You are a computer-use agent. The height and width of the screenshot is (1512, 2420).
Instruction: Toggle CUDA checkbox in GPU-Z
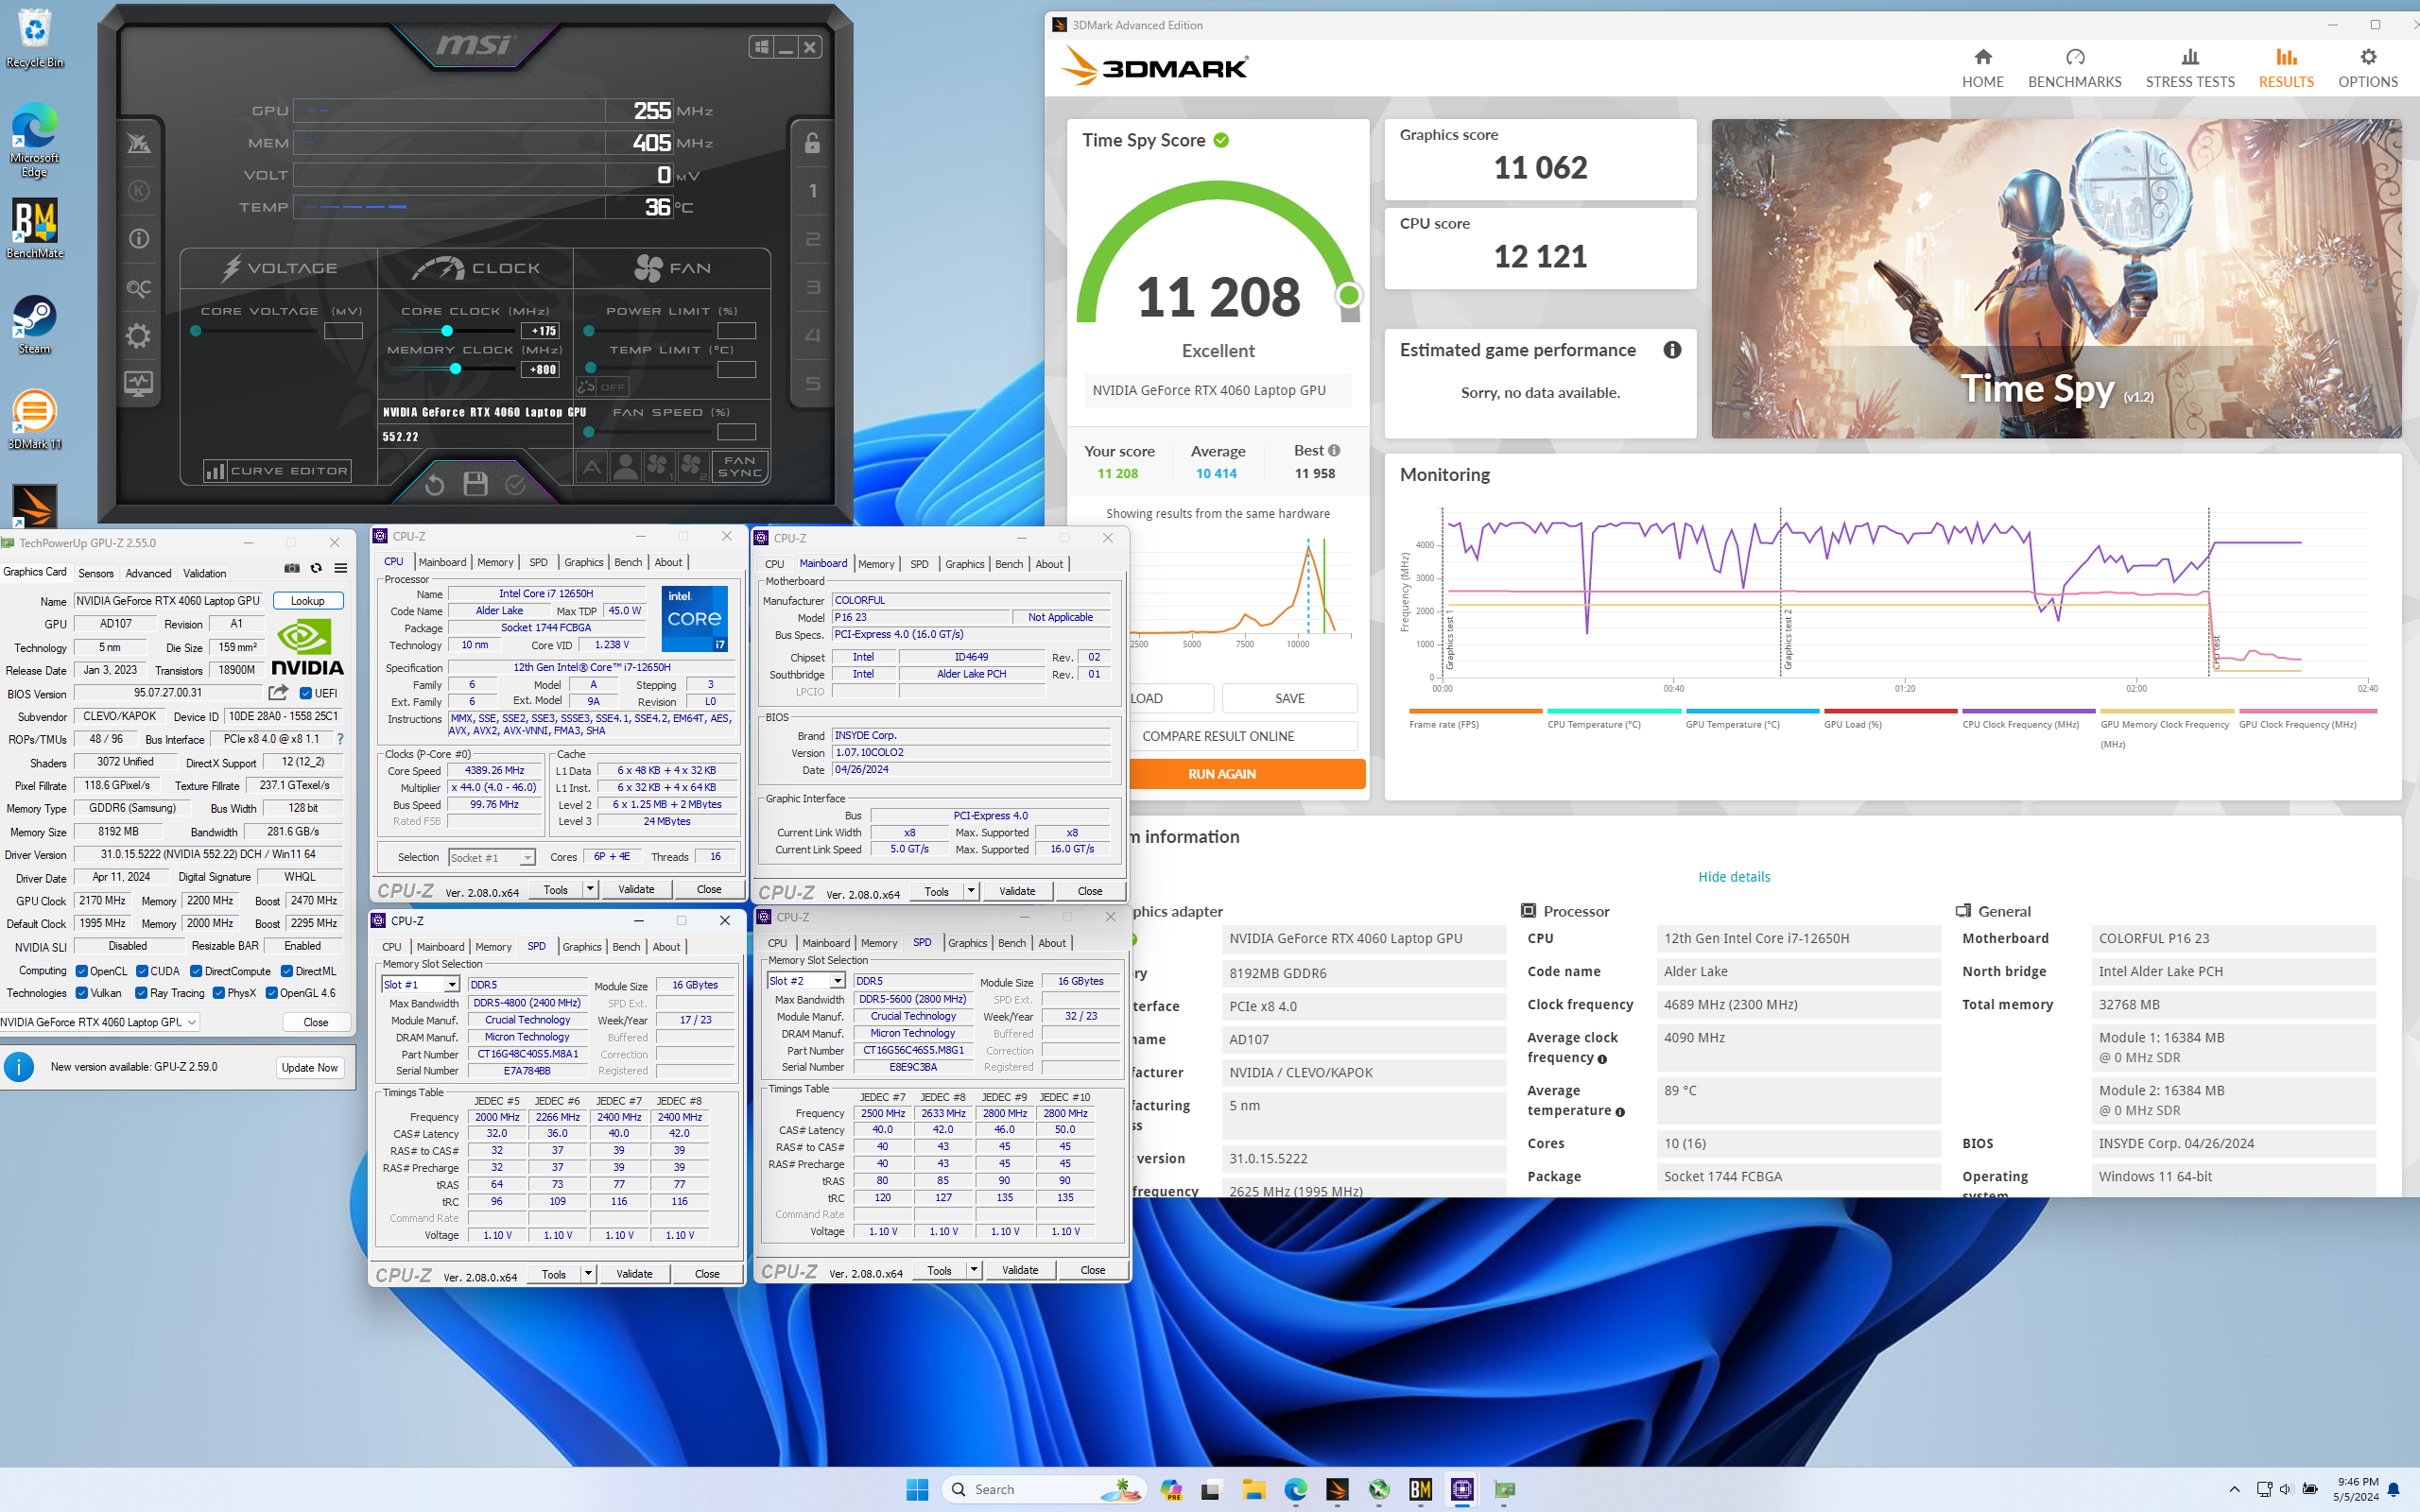(143, 971)
